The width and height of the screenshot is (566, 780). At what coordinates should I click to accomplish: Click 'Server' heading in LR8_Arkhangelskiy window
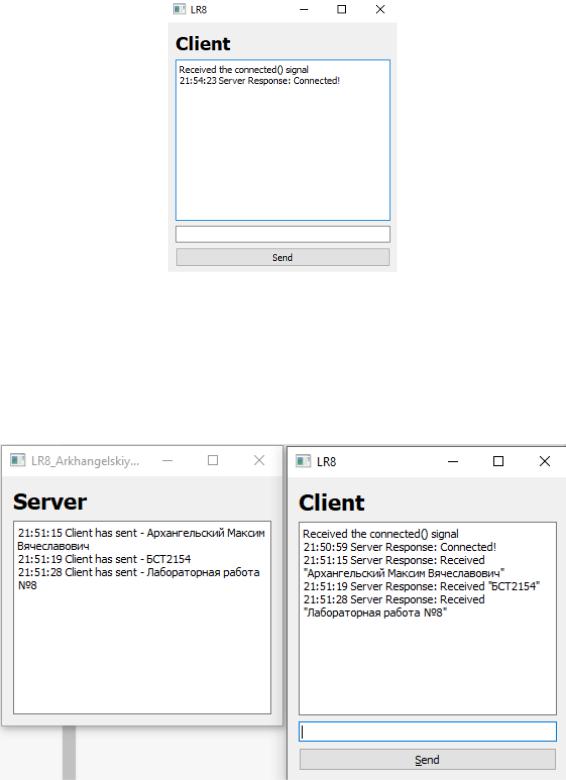coord(50,501)
